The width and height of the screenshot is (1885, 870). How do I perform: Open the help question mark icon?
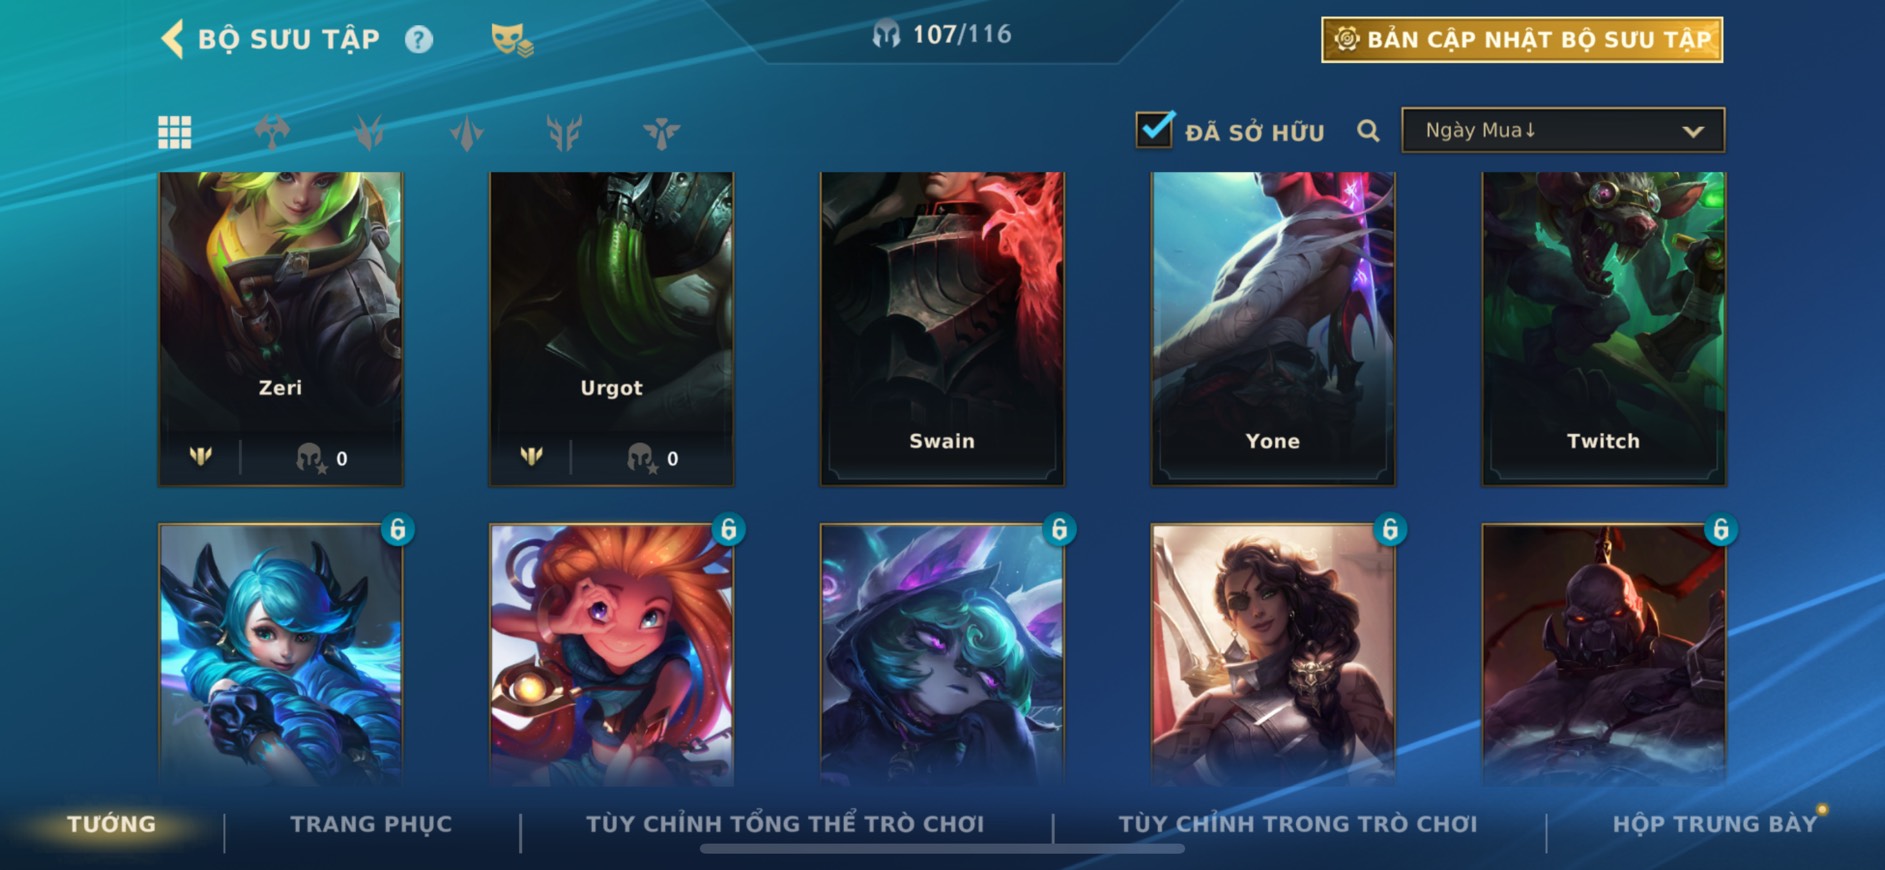click(x=419, y=40)
